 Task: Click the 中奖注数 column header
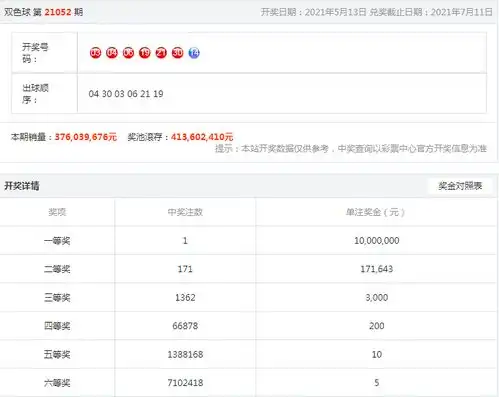coord(185,212)
